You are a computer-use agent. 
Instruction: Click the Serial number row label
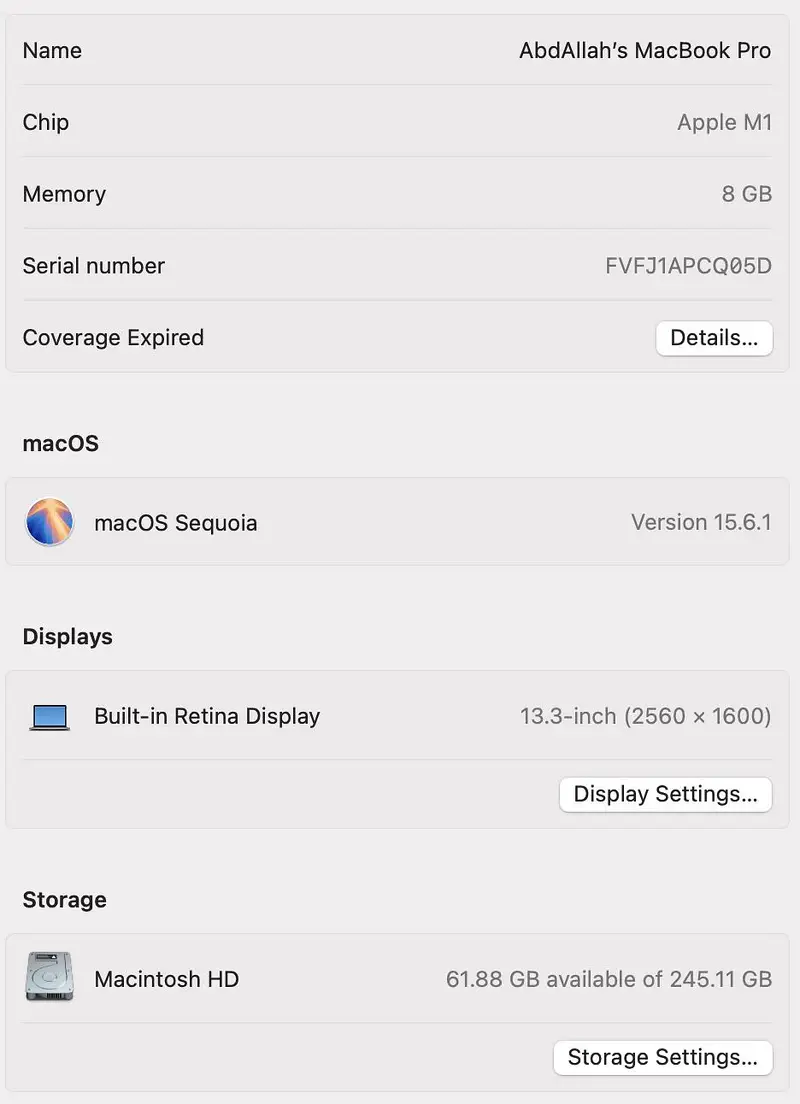click(93, 266)
